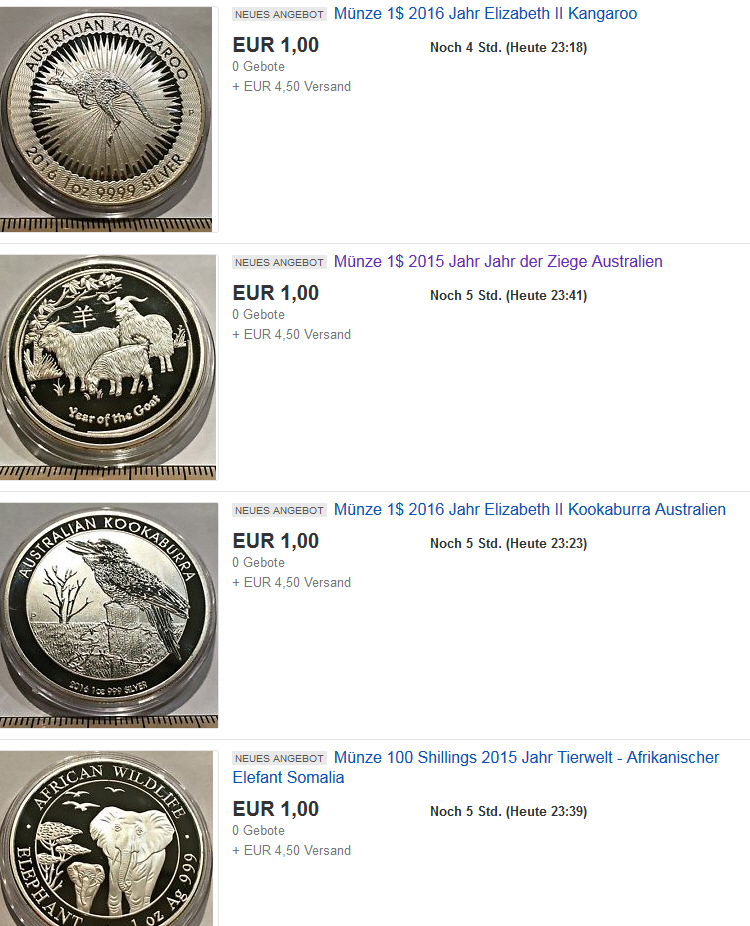Click the NEUES ANGEBOT badge on Kookaburra listing

(279, 510)
